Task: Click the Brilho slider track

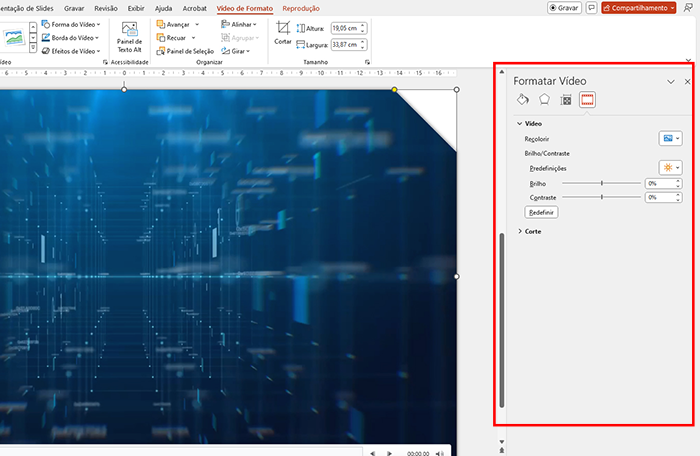Action: tap(602, 183)
